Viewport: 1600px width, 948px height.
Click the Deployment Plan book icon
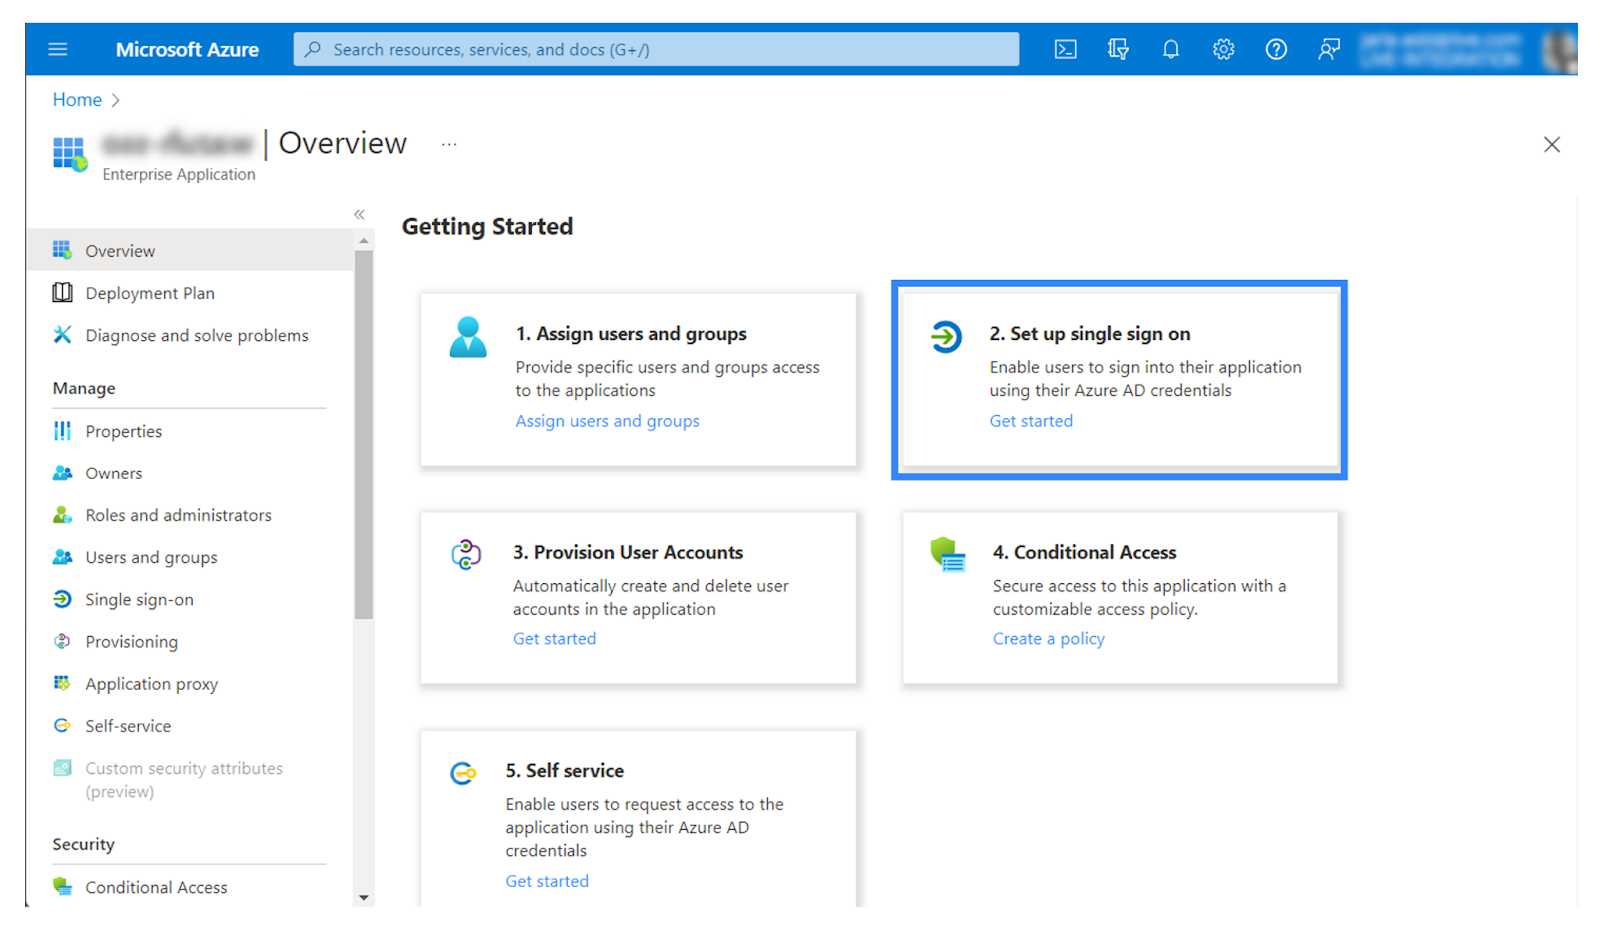tap(62, 292)
